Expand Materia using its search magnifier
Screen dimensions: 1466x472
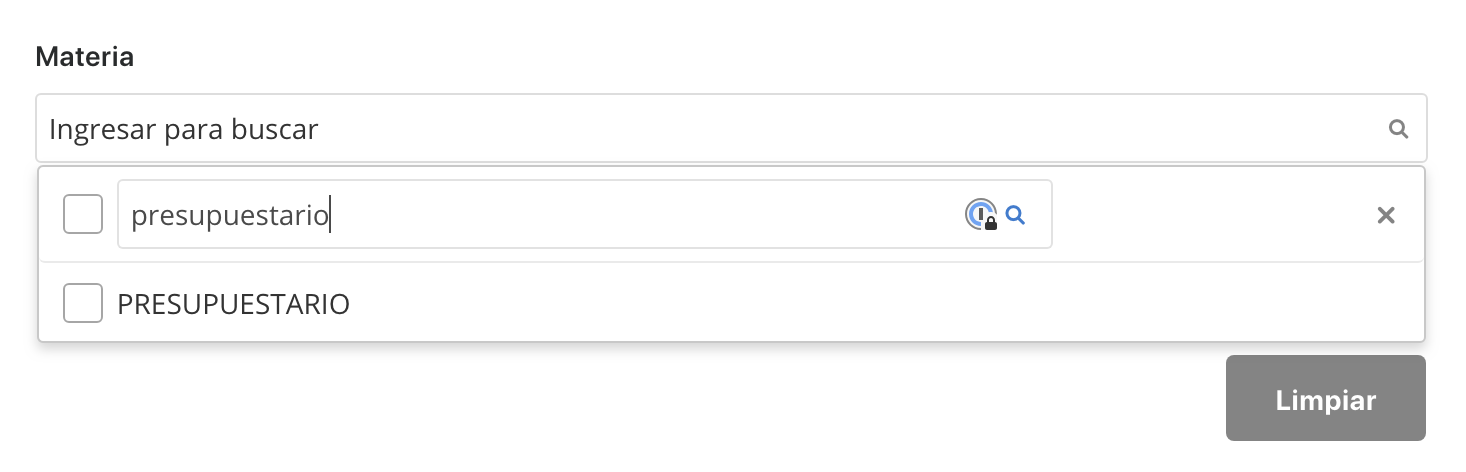tap(1399, 128)
